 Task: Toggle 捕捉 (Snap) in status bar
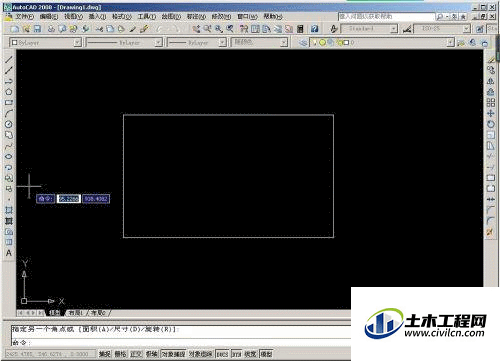click(x=104, y=354)
